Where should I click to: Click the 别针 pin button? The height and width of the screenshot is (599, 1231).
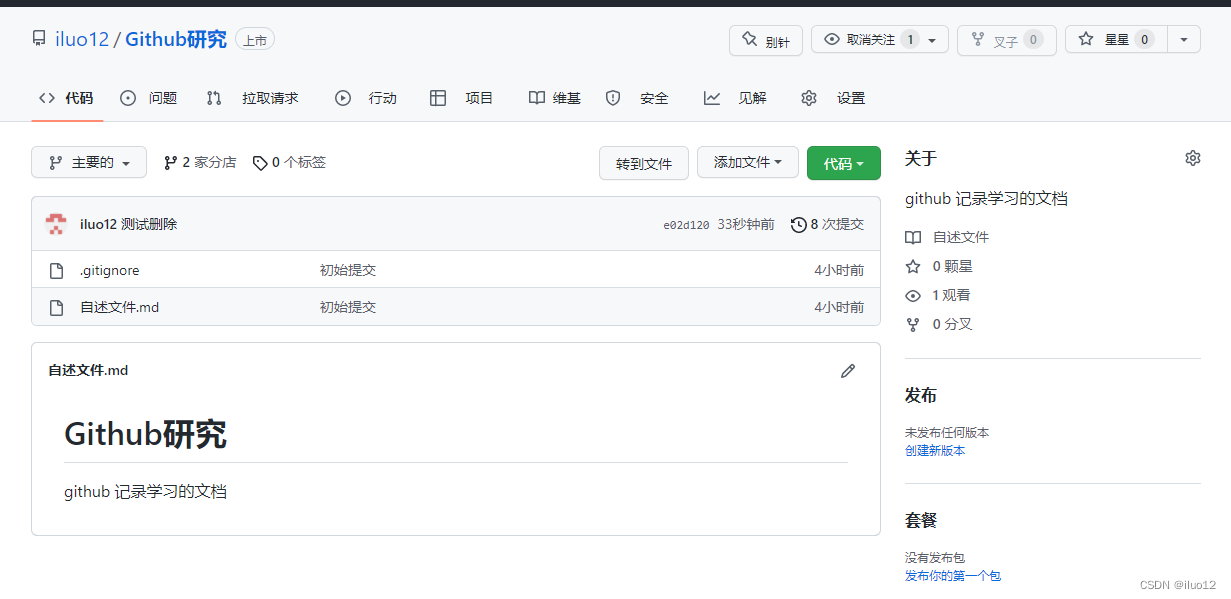(766, 40)
